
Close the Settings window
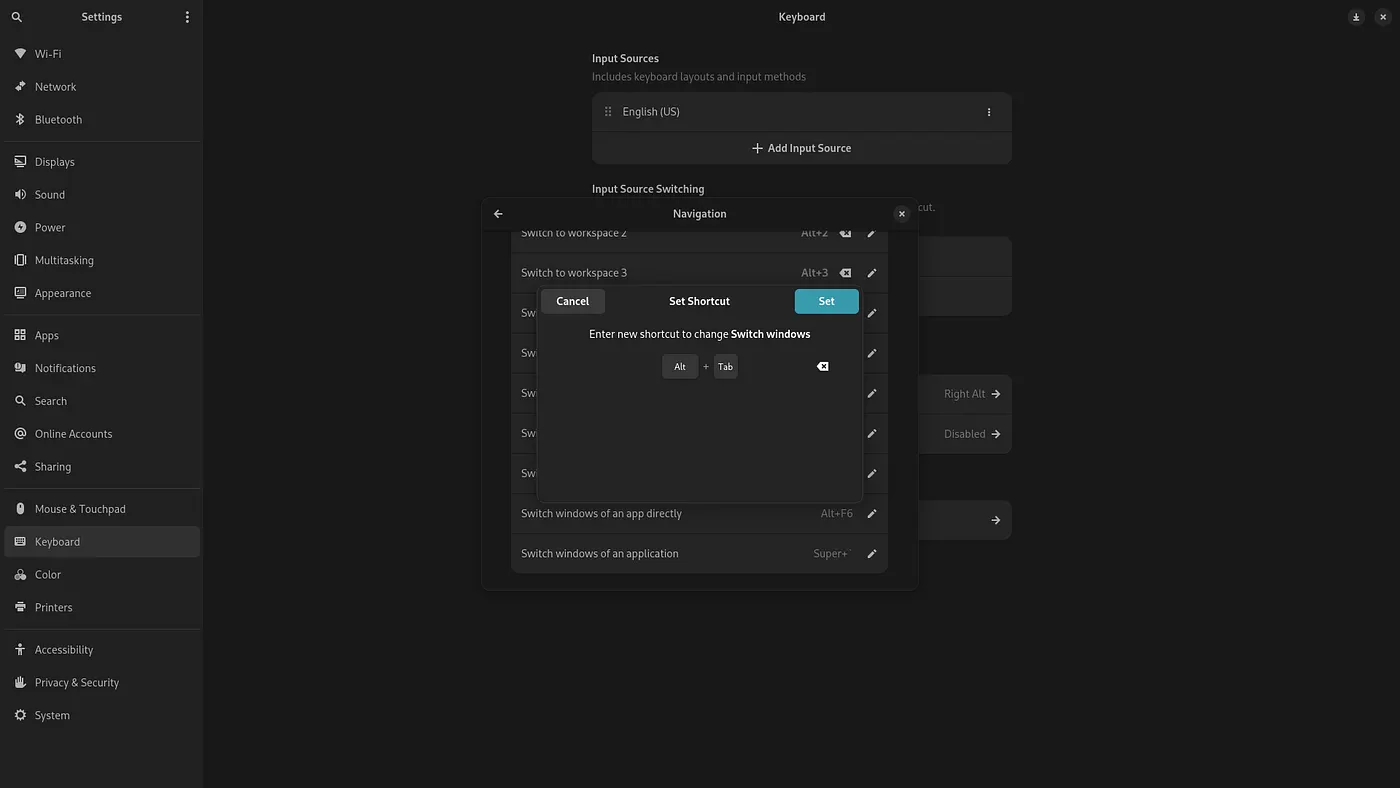click(1383, 17)
